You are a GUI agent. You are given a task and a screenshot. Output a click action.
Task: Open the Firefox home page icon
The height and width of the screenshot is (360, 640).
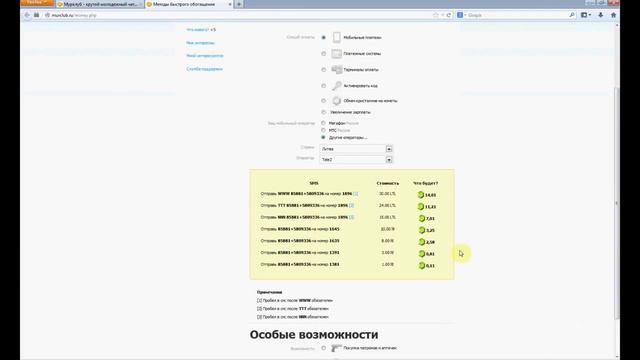pos(613,15)
